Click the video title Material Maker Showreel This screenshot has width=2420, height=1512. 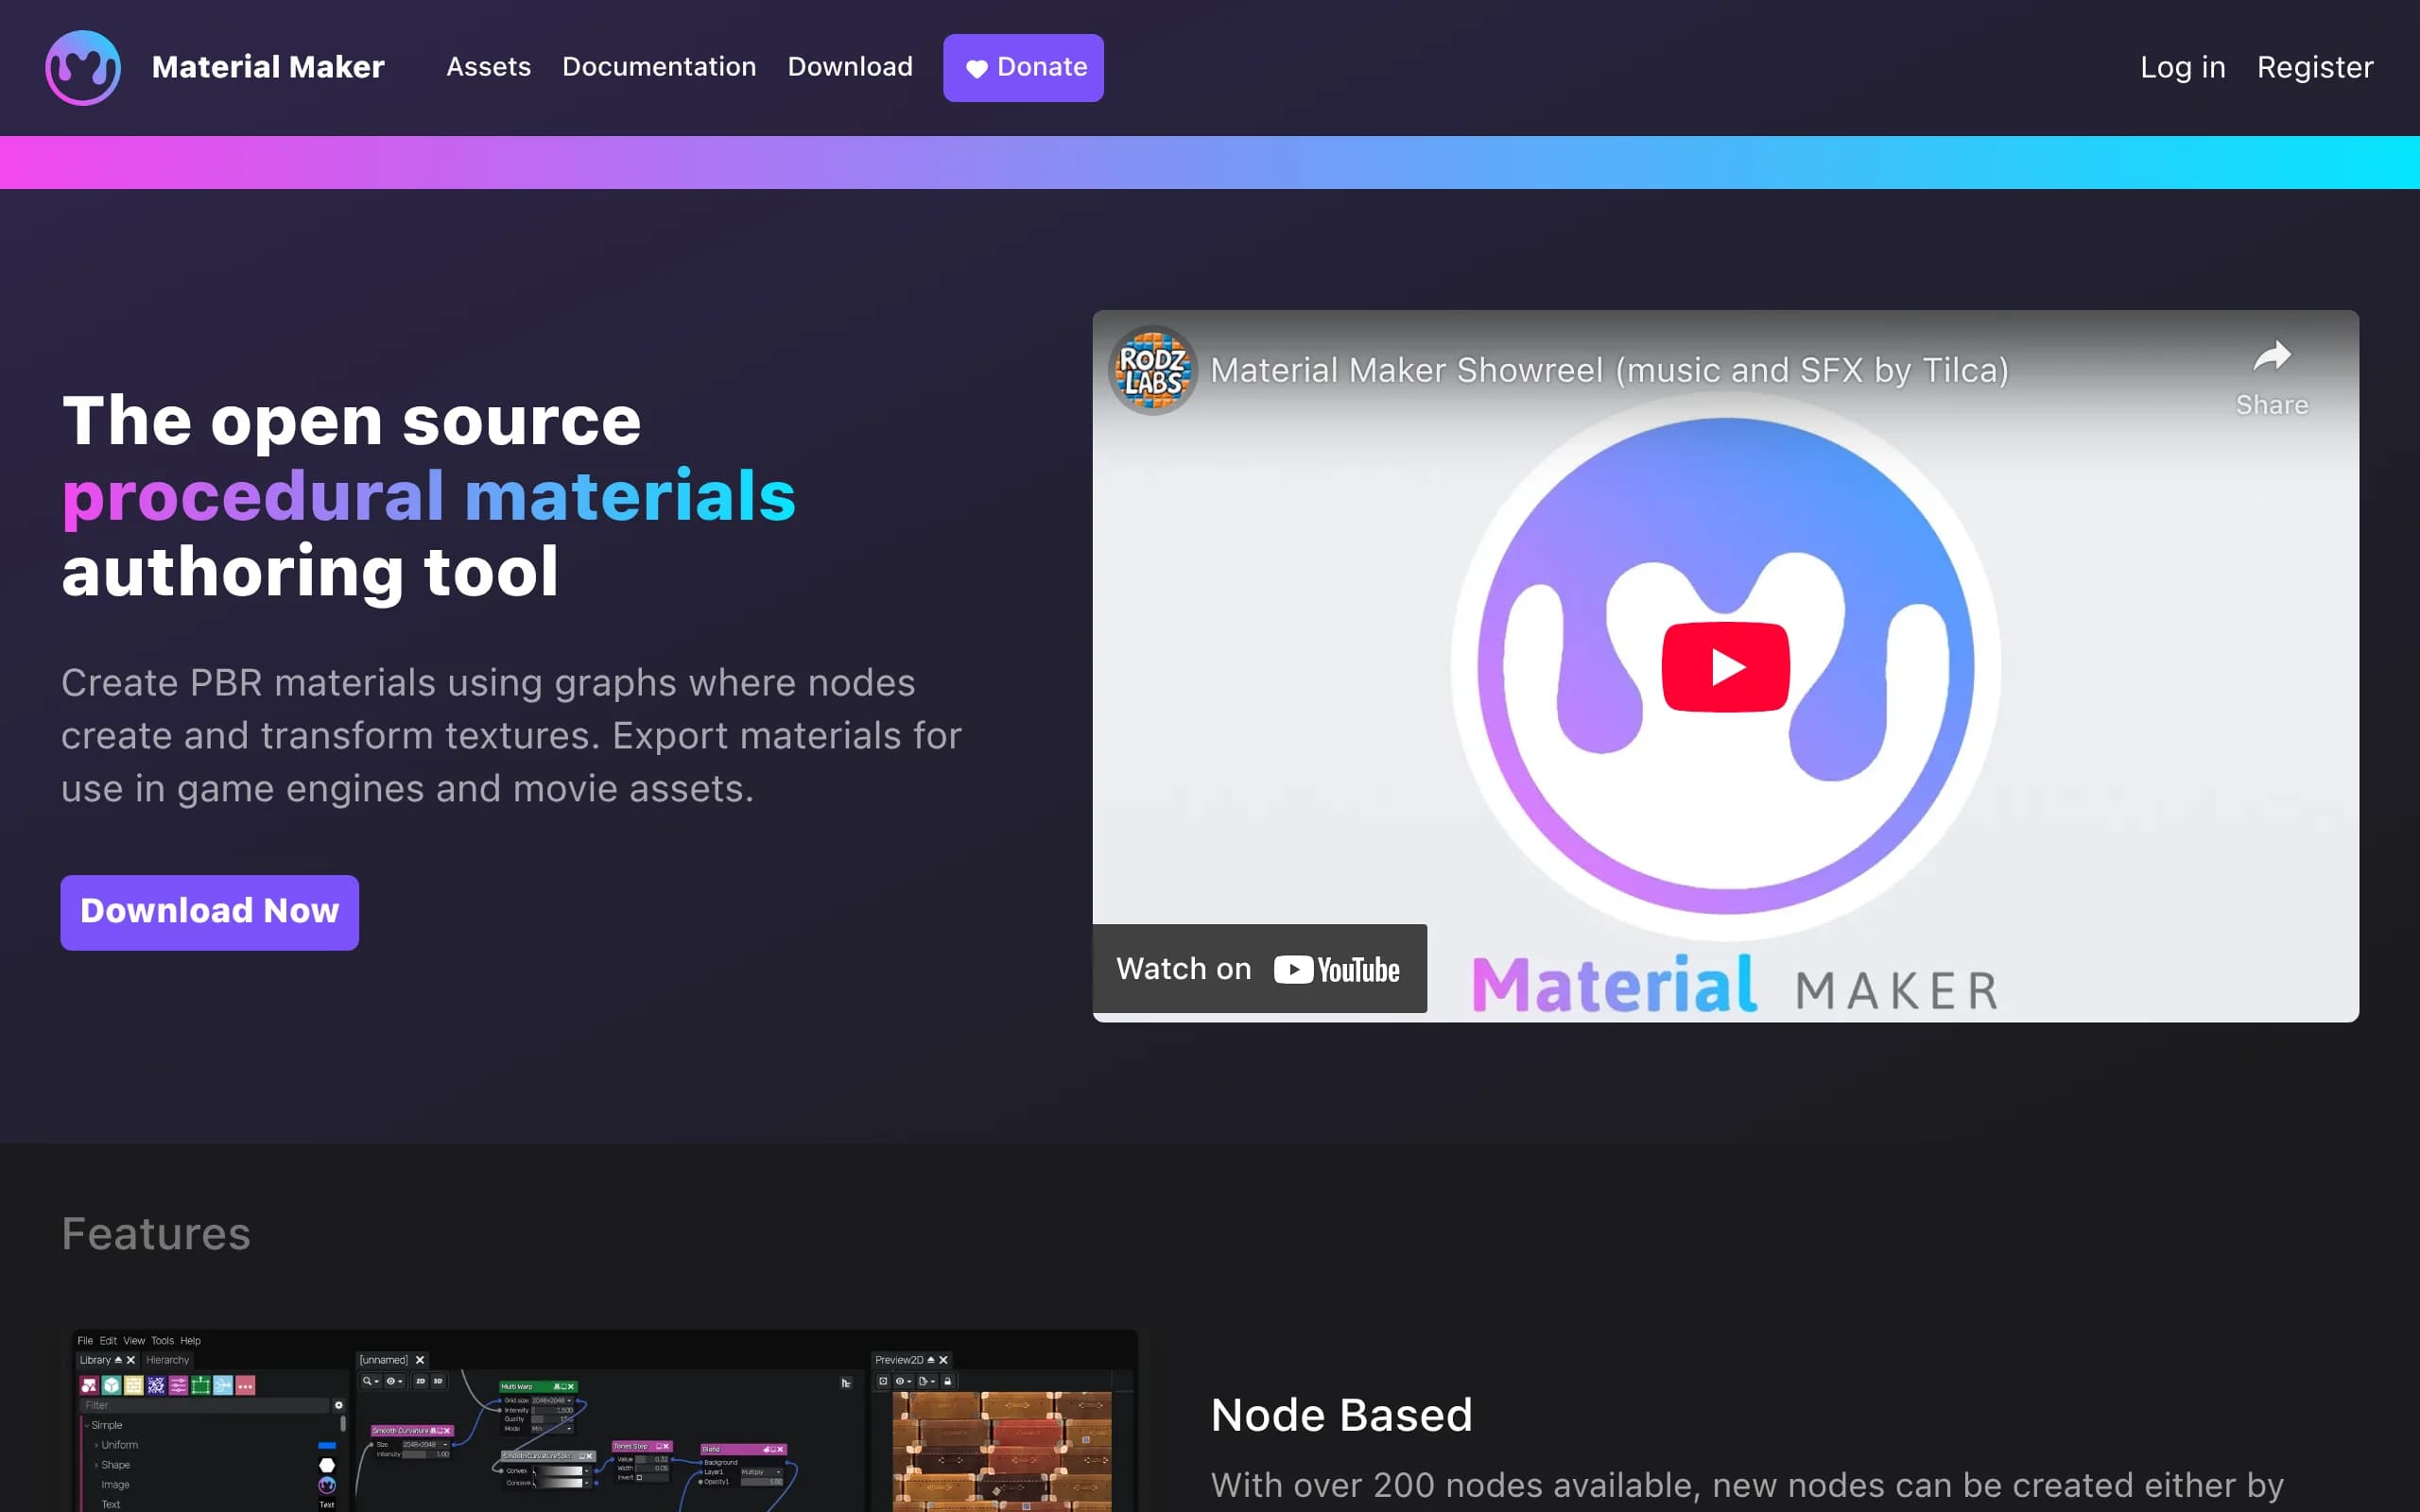point(1609,370)
